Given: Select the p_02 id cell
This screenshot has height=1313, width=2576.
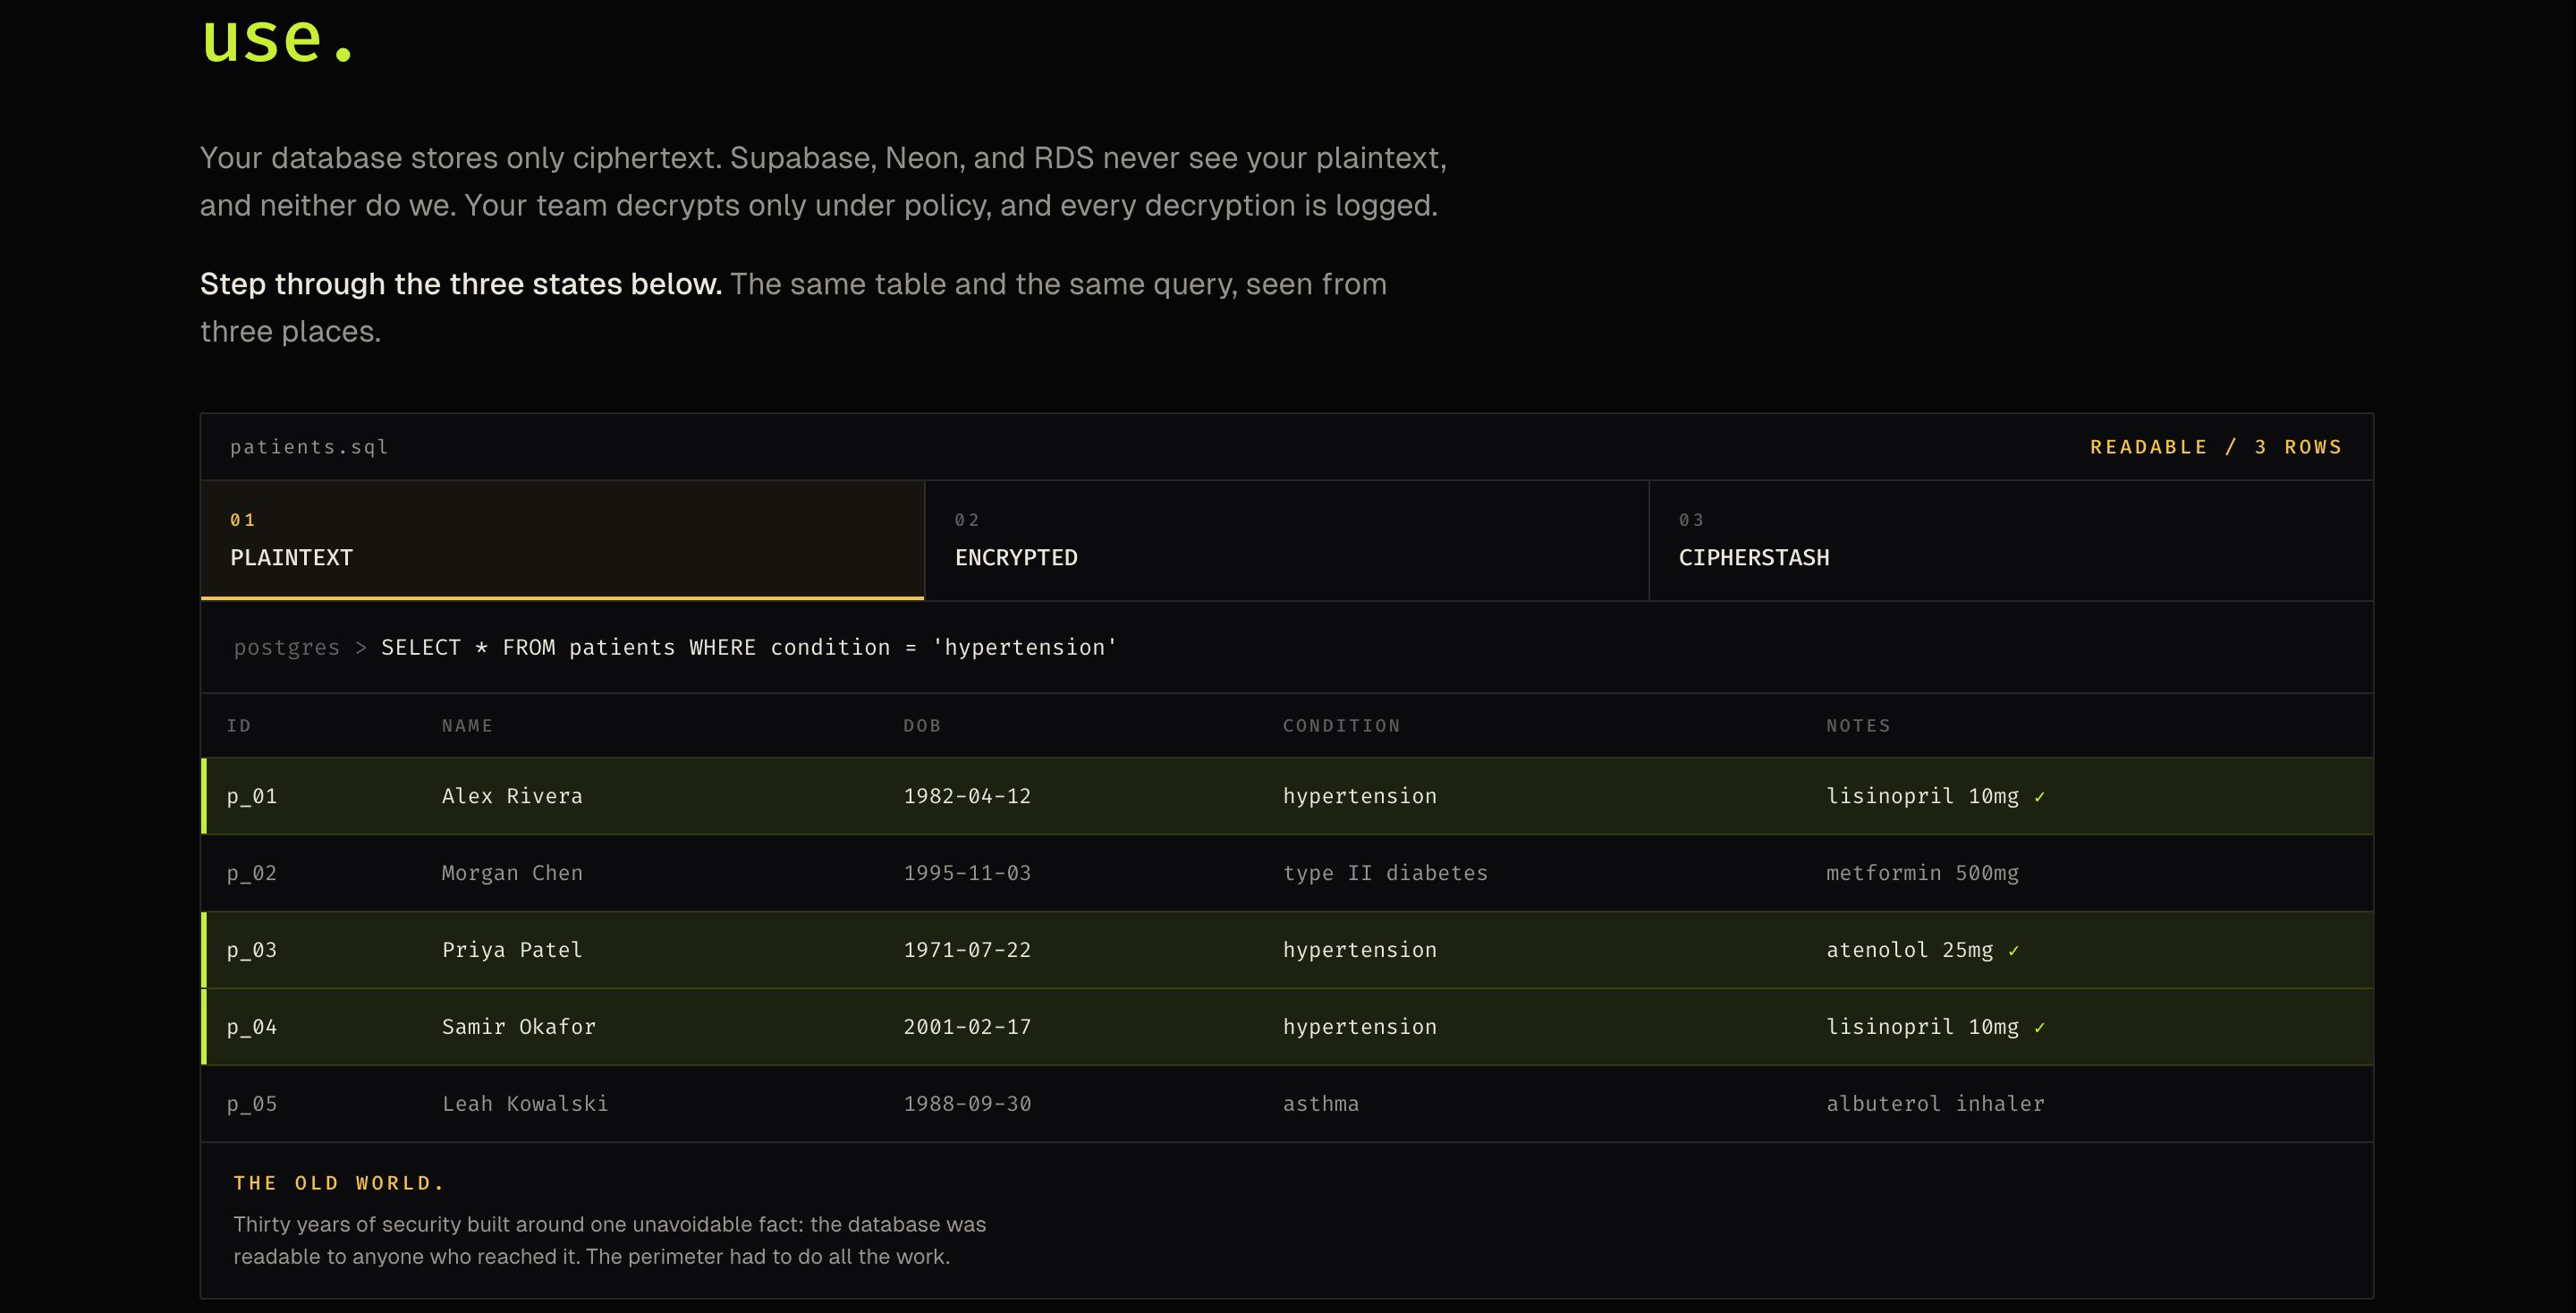Looking at the screenshot, I should tap(252, 873).
